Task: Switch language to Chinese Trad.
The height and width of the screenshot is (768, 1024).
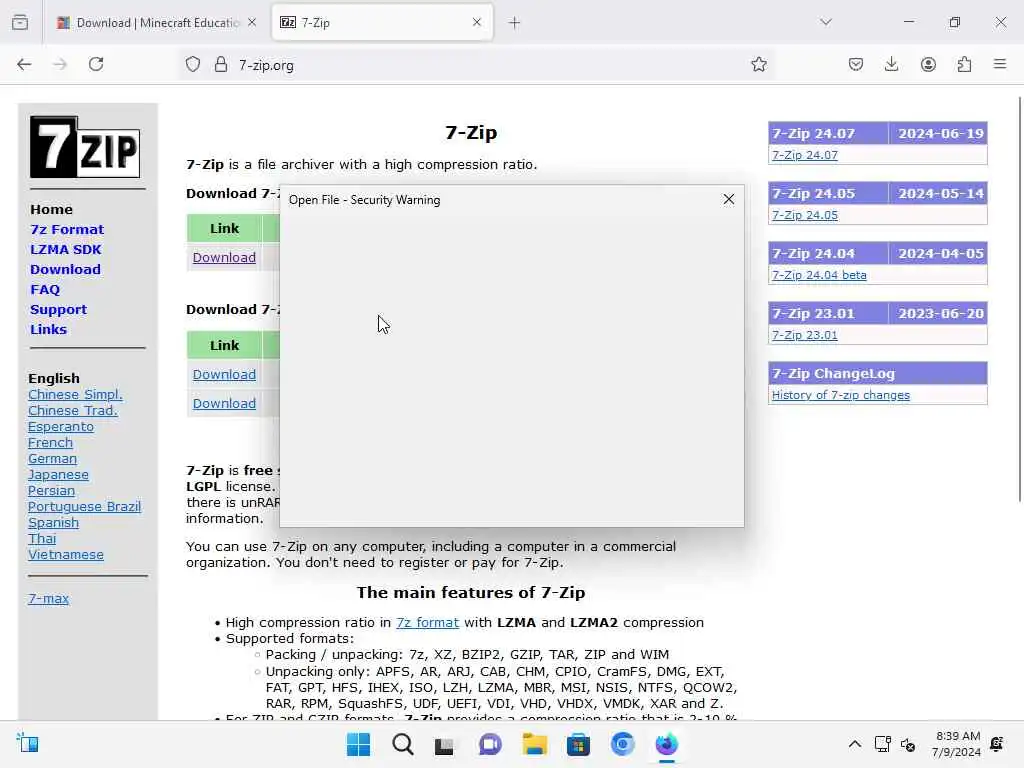Action: (72, 410)
